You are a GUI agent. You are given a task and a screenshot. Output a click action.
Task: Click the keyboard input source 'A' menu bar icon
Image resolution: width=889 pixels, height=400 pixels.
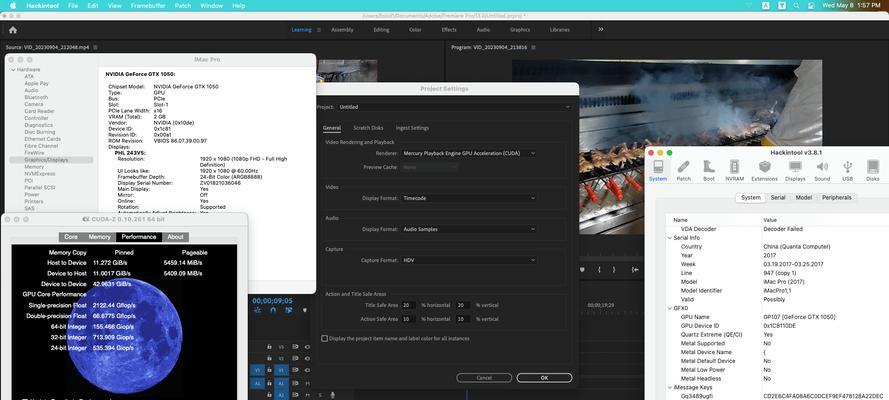tap(766, 6)
